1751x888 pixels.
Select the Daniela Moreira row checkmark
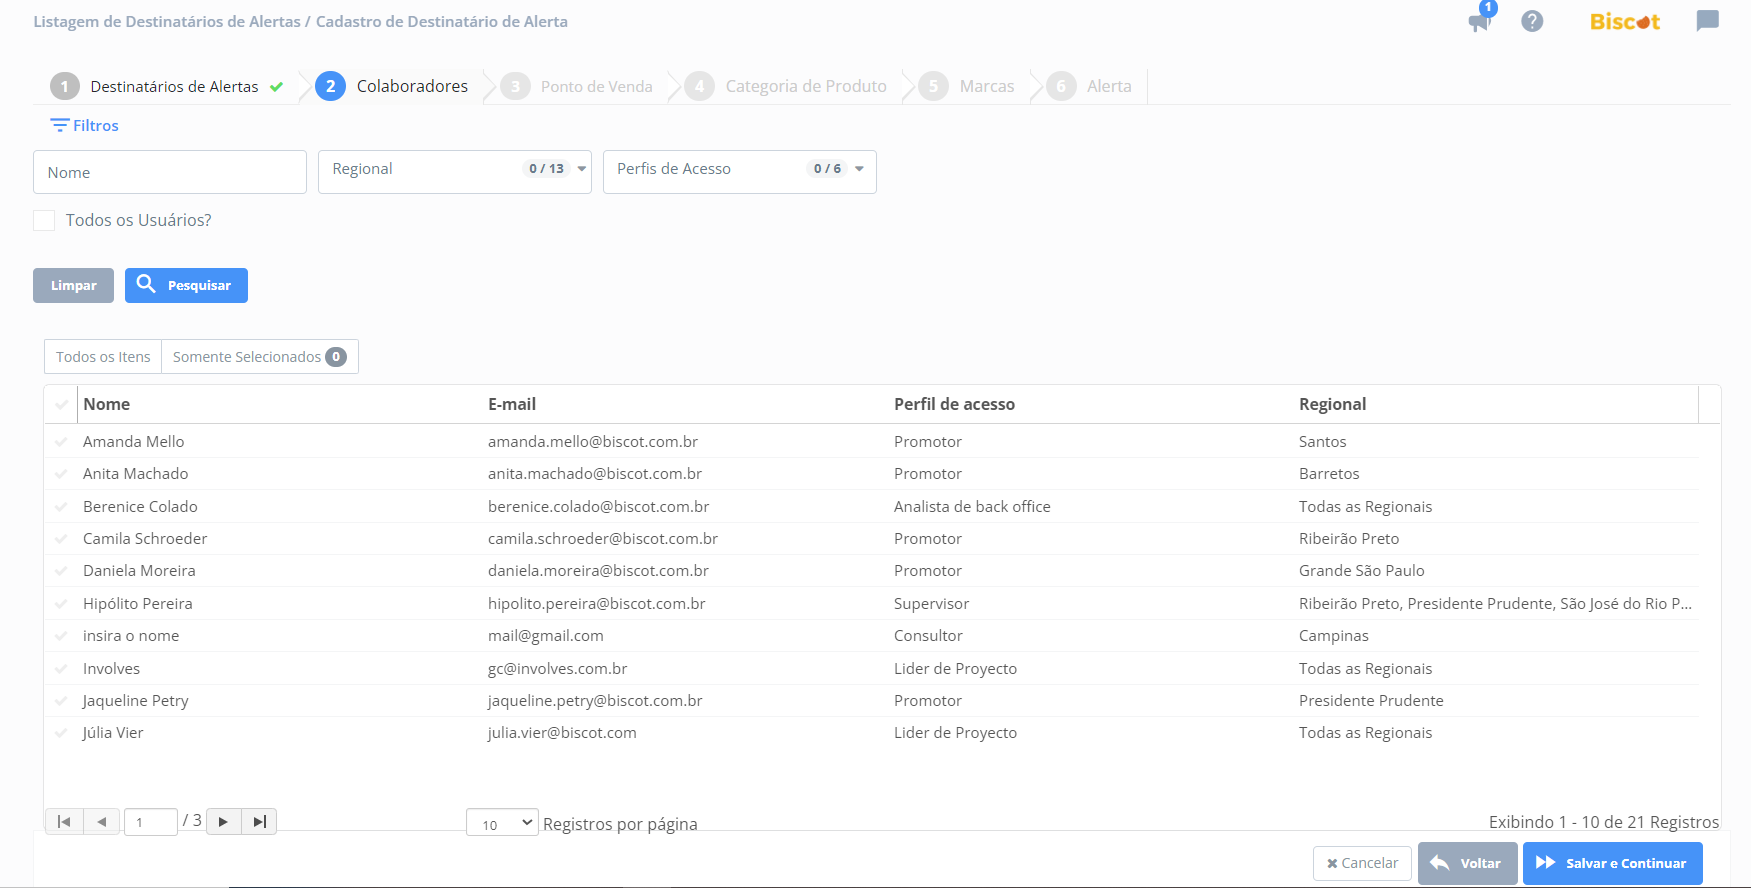pos(61,570)
